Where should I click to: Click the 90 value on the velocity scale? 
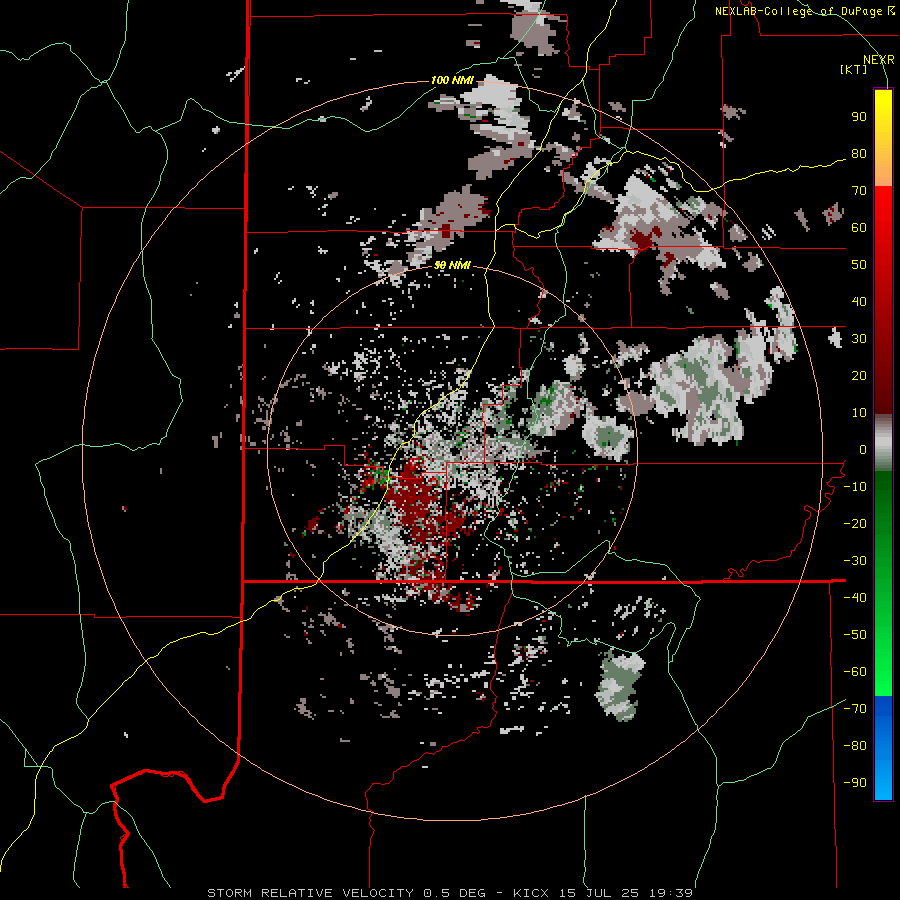(x=859, y=117)
